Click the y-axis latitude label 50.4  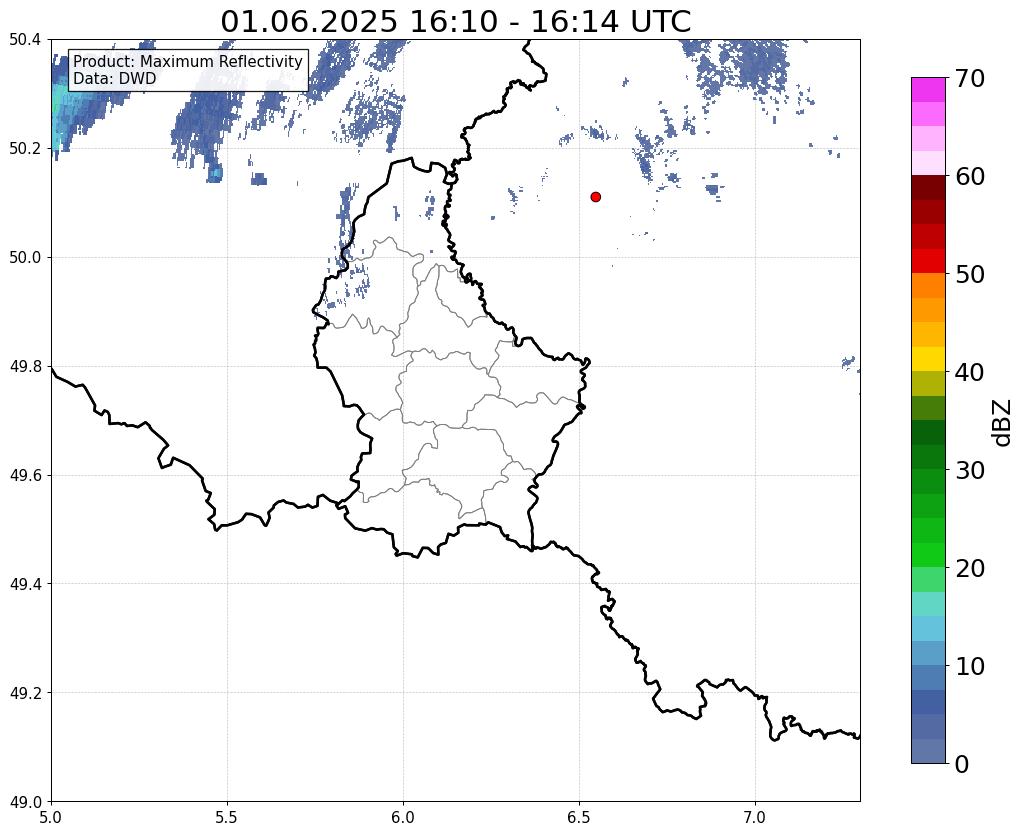(25, 40)
